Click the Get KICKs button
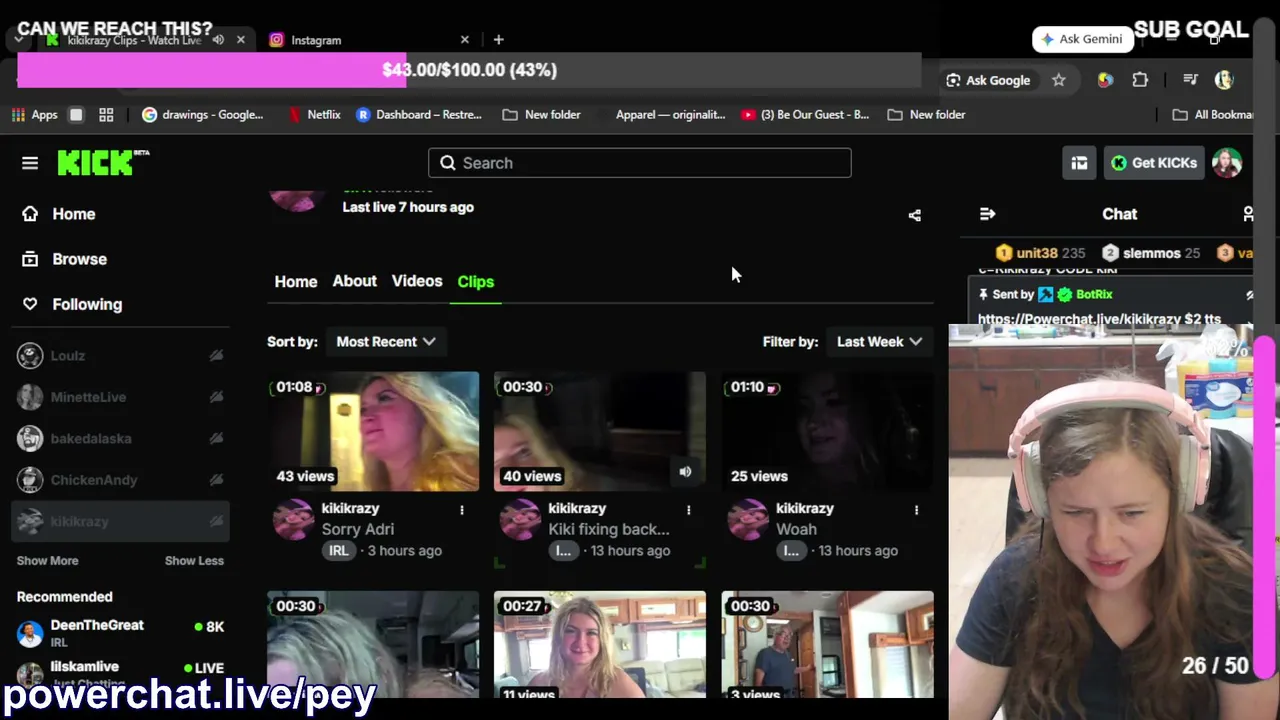The width and height of the screenshot is (1280, 720). [x=1154, y=163]
